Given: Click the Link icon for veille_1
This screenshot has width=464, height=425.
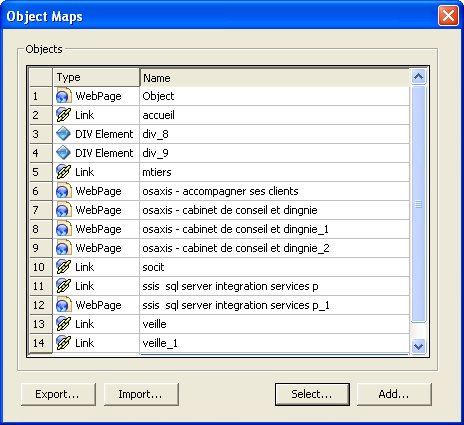Looking at the screenshot, I should coord(63,343).
